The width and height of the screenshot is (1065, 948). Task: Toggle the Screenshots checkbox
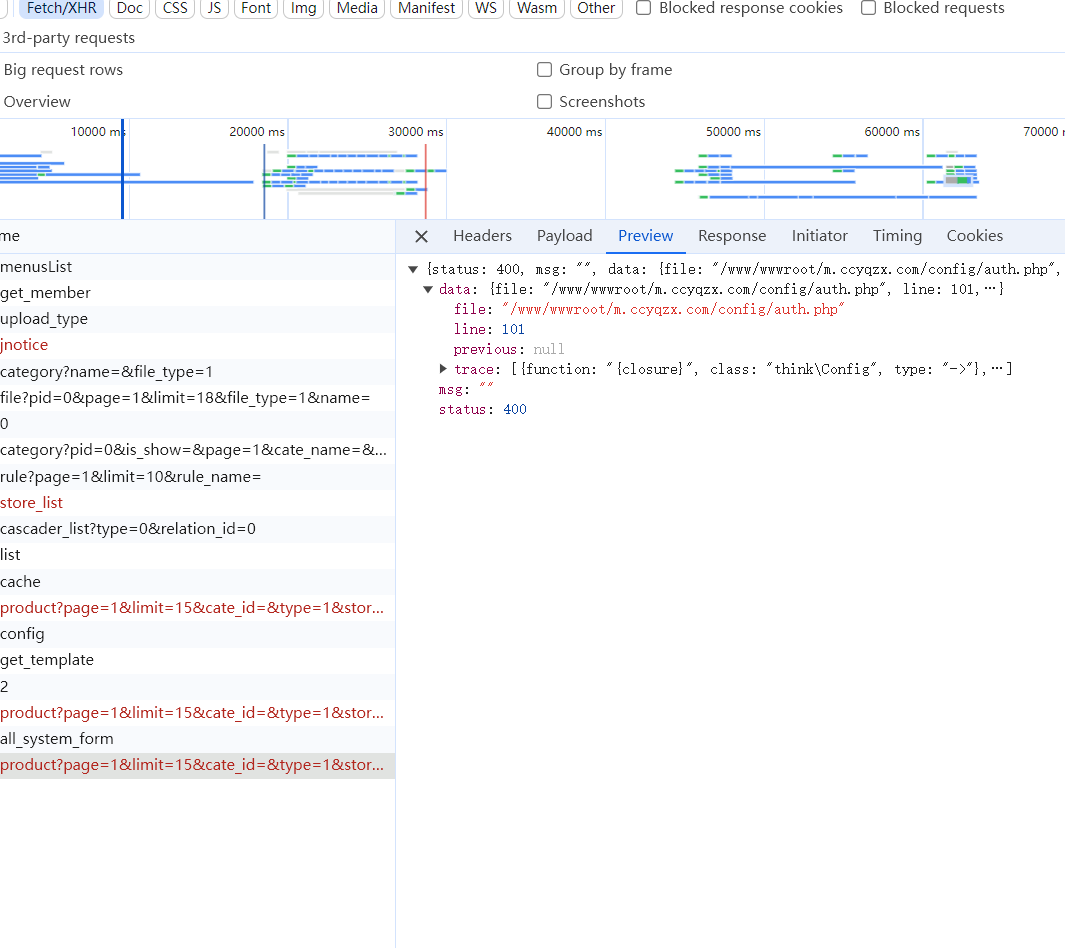(x=545, y=102)
